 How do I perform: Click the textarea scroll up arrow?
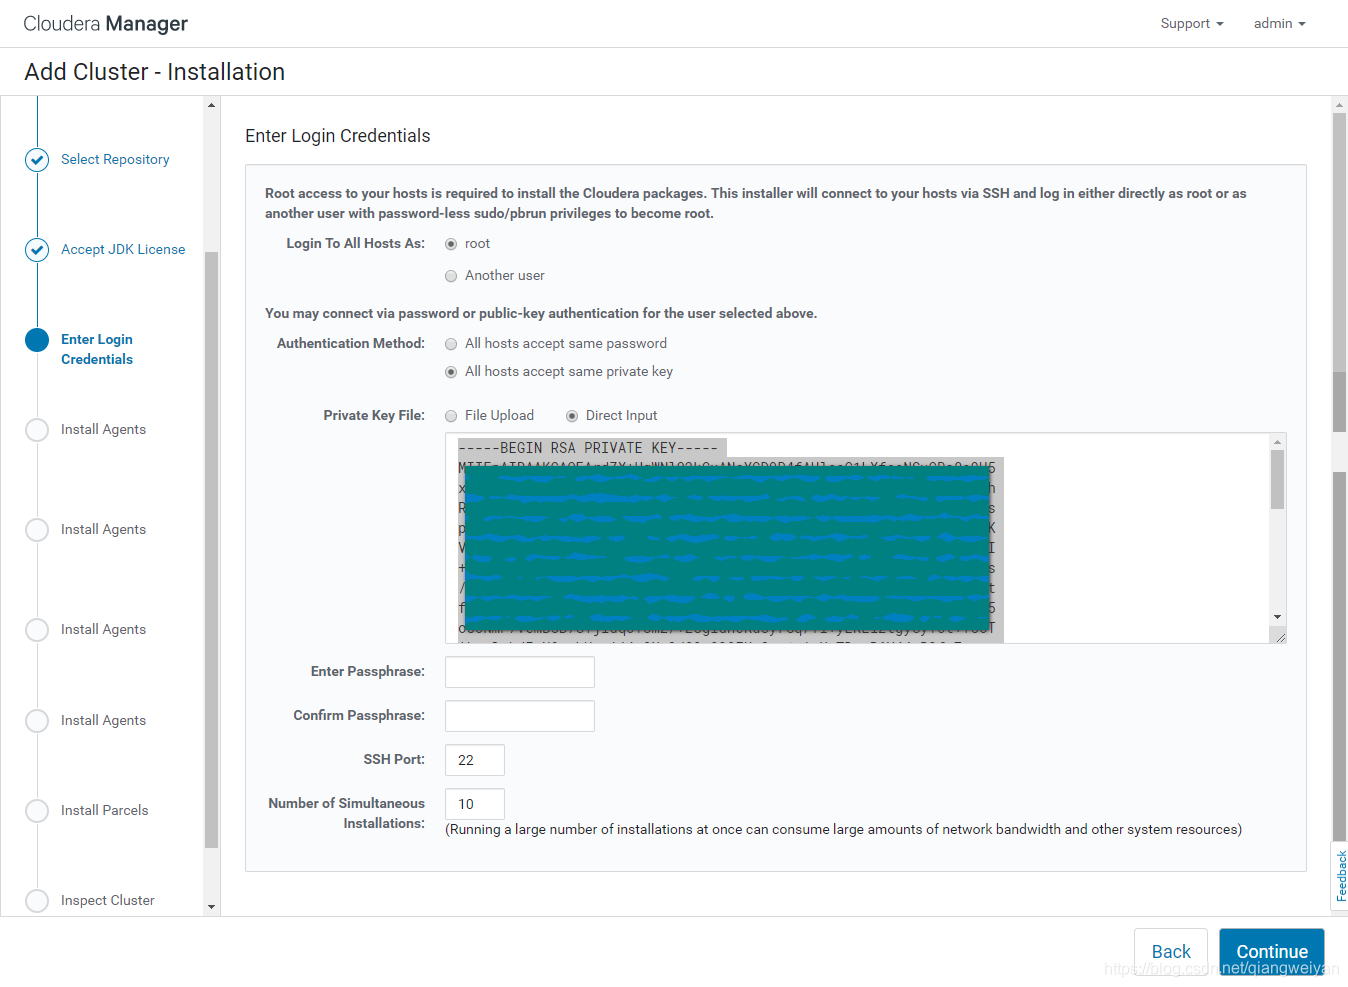(1277, 441)
